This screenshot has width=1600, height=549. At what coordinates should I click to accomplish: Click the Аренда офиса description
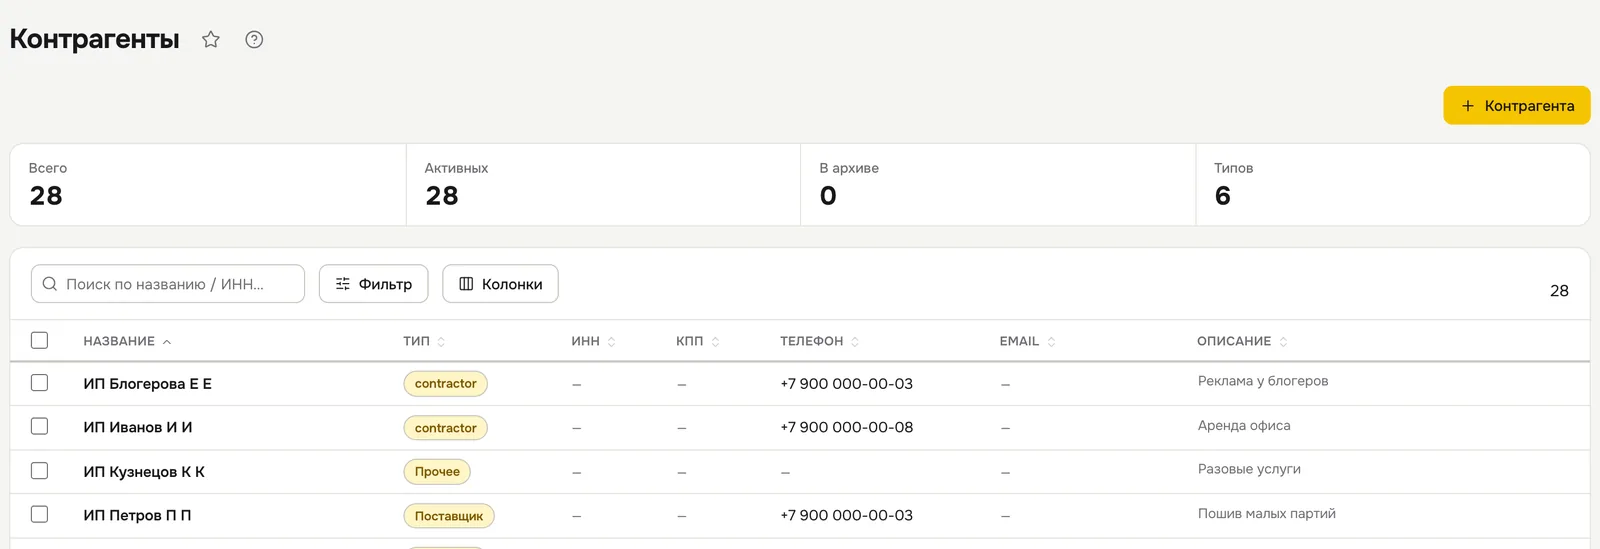click(1244, 425)
